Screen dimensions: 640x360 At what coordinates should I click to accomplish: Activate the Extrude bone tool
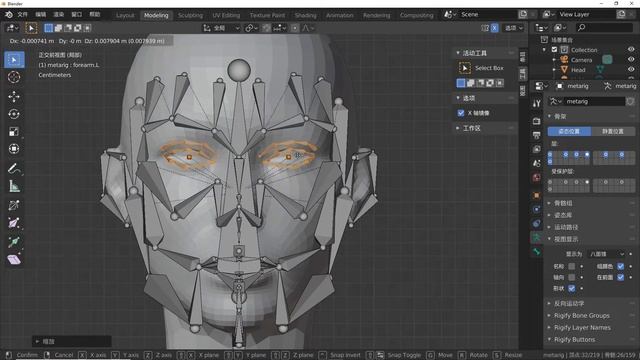click(14, 242)
